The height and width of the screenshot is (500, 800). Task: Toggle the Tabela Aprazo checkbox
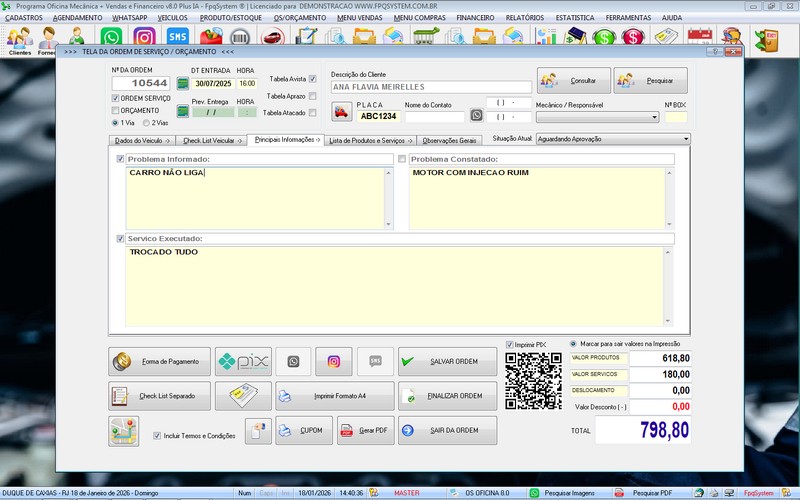(313, 96)
